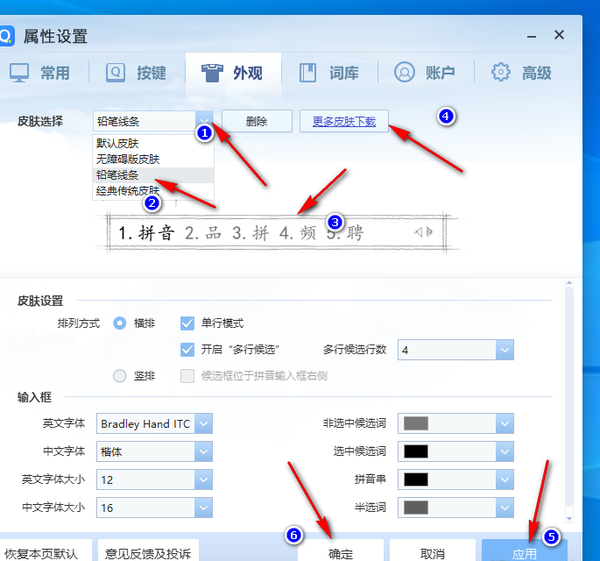The width and height of the screenshot is (600, 561).
Task: Click the 更多皮肤下载 link
Action: pos(344,122)
